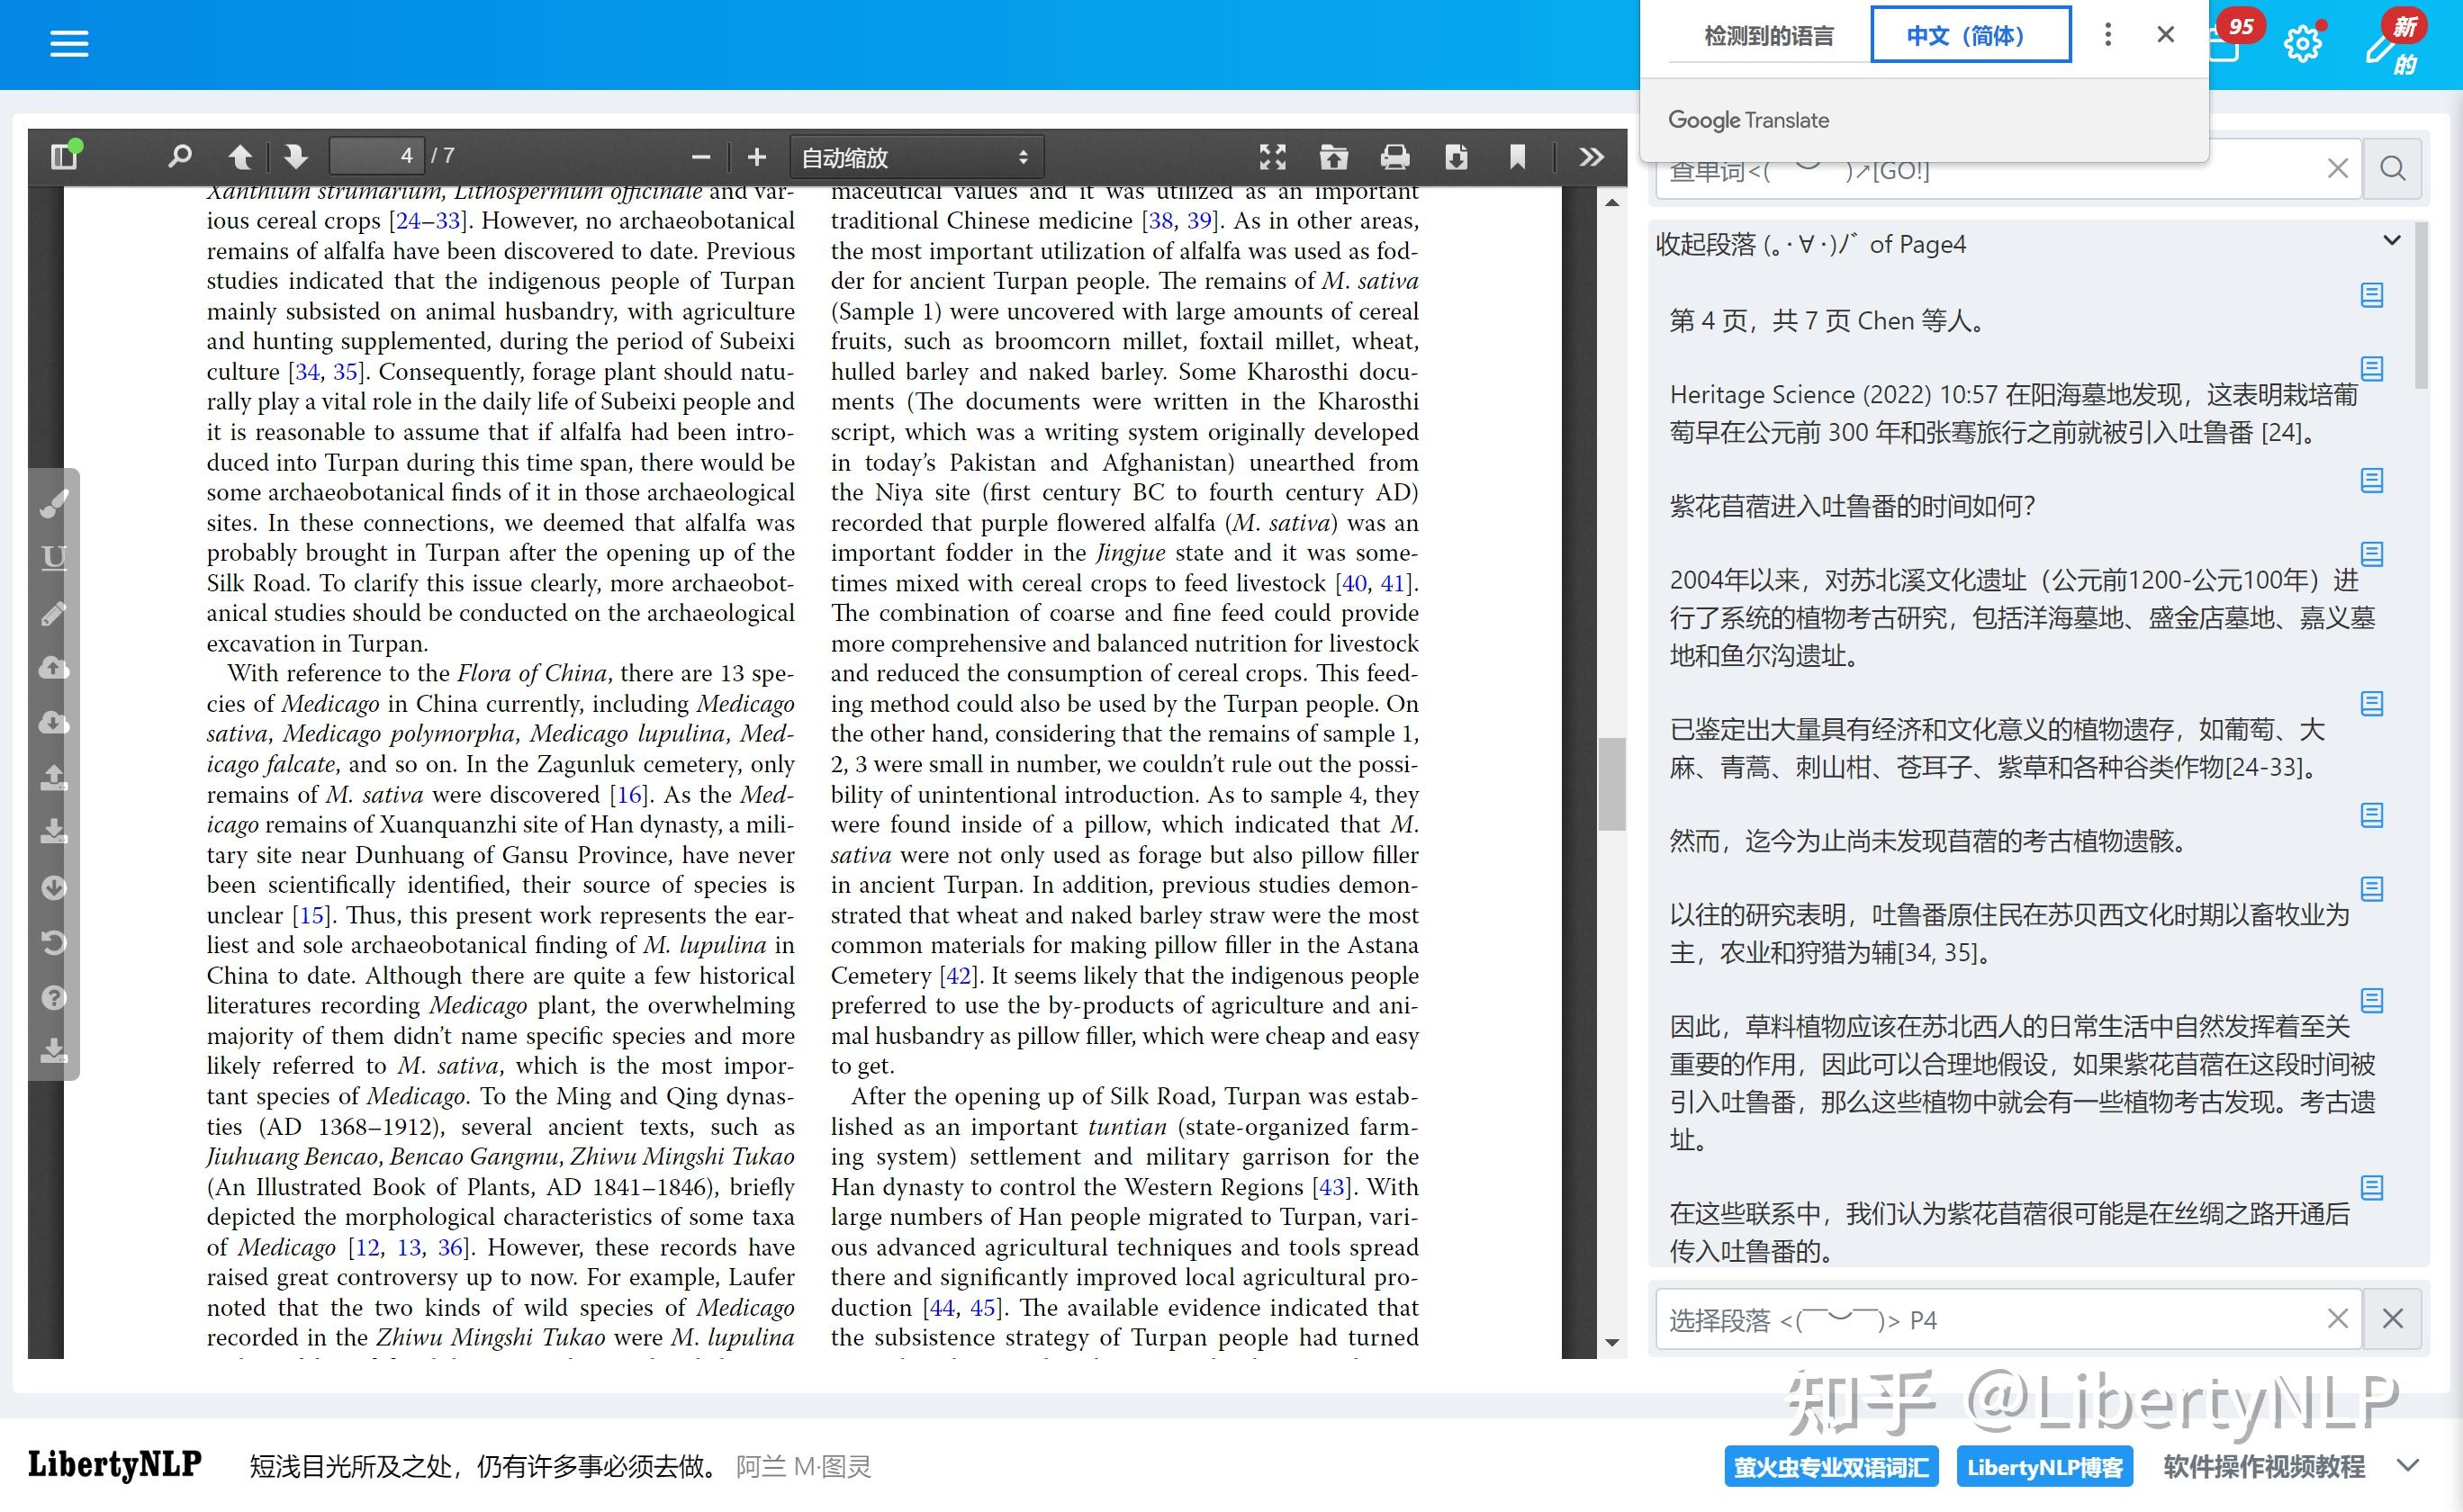Viewport: 2463px width, 1512px height.
Task: Click the download-tray icon beneath the help icon
Action: coord(54,1052)
